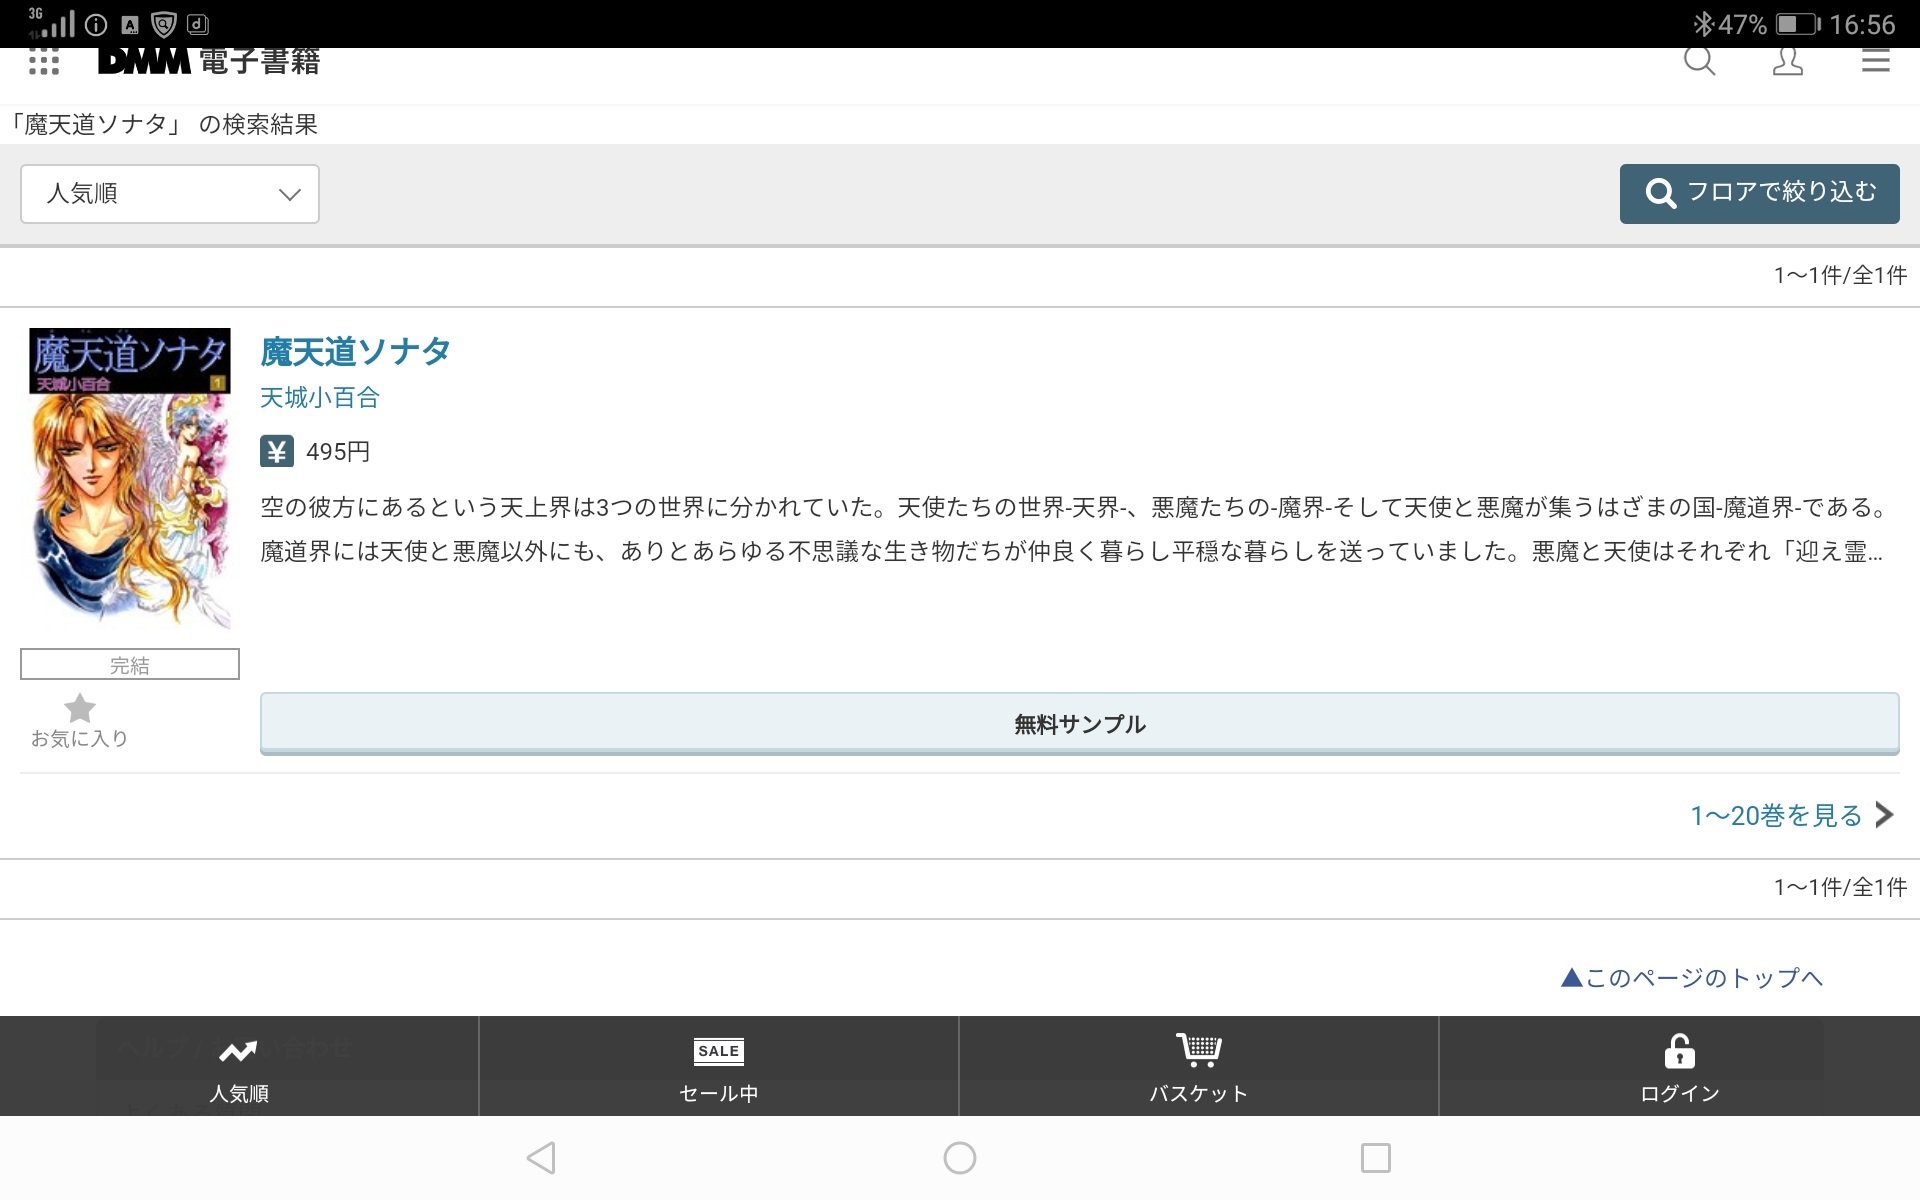Click the DMM 電子書籍 logo
Image resolution: width=1920 pixels, height=1200 pixels.
pyautogui.click(x=210, y=62)
